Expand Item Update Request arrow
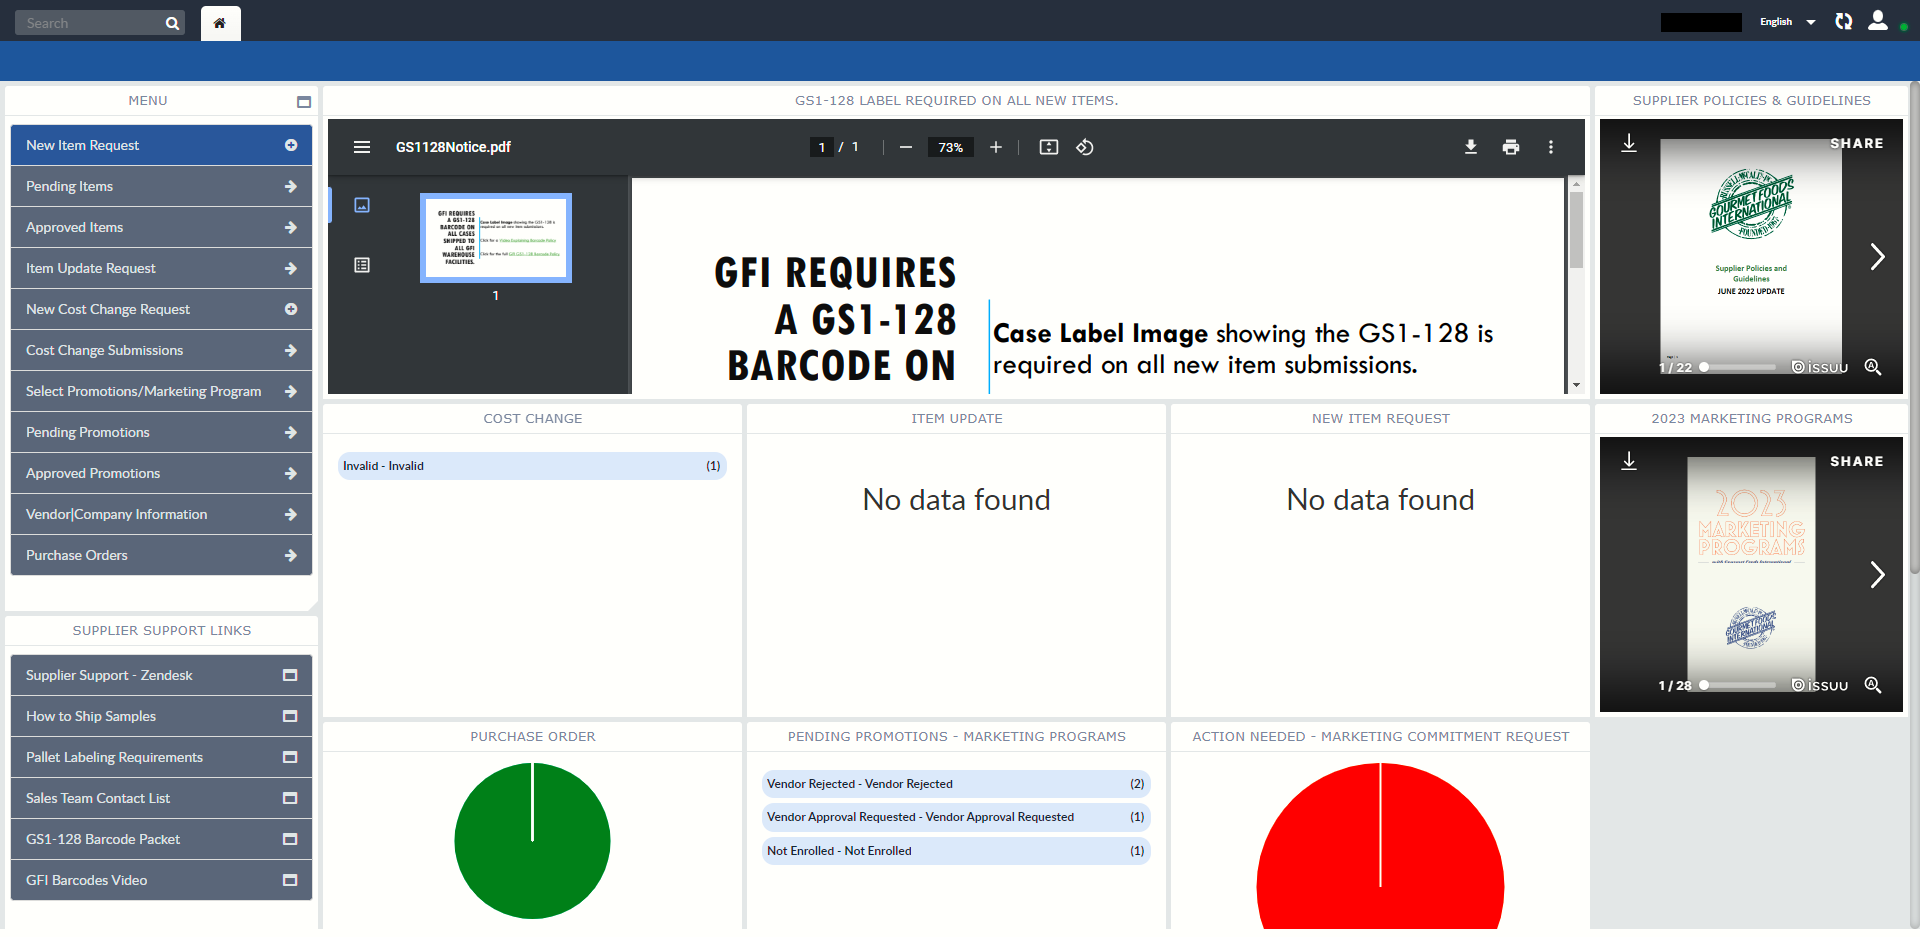 pyautogui.click(x=291, y=268)
